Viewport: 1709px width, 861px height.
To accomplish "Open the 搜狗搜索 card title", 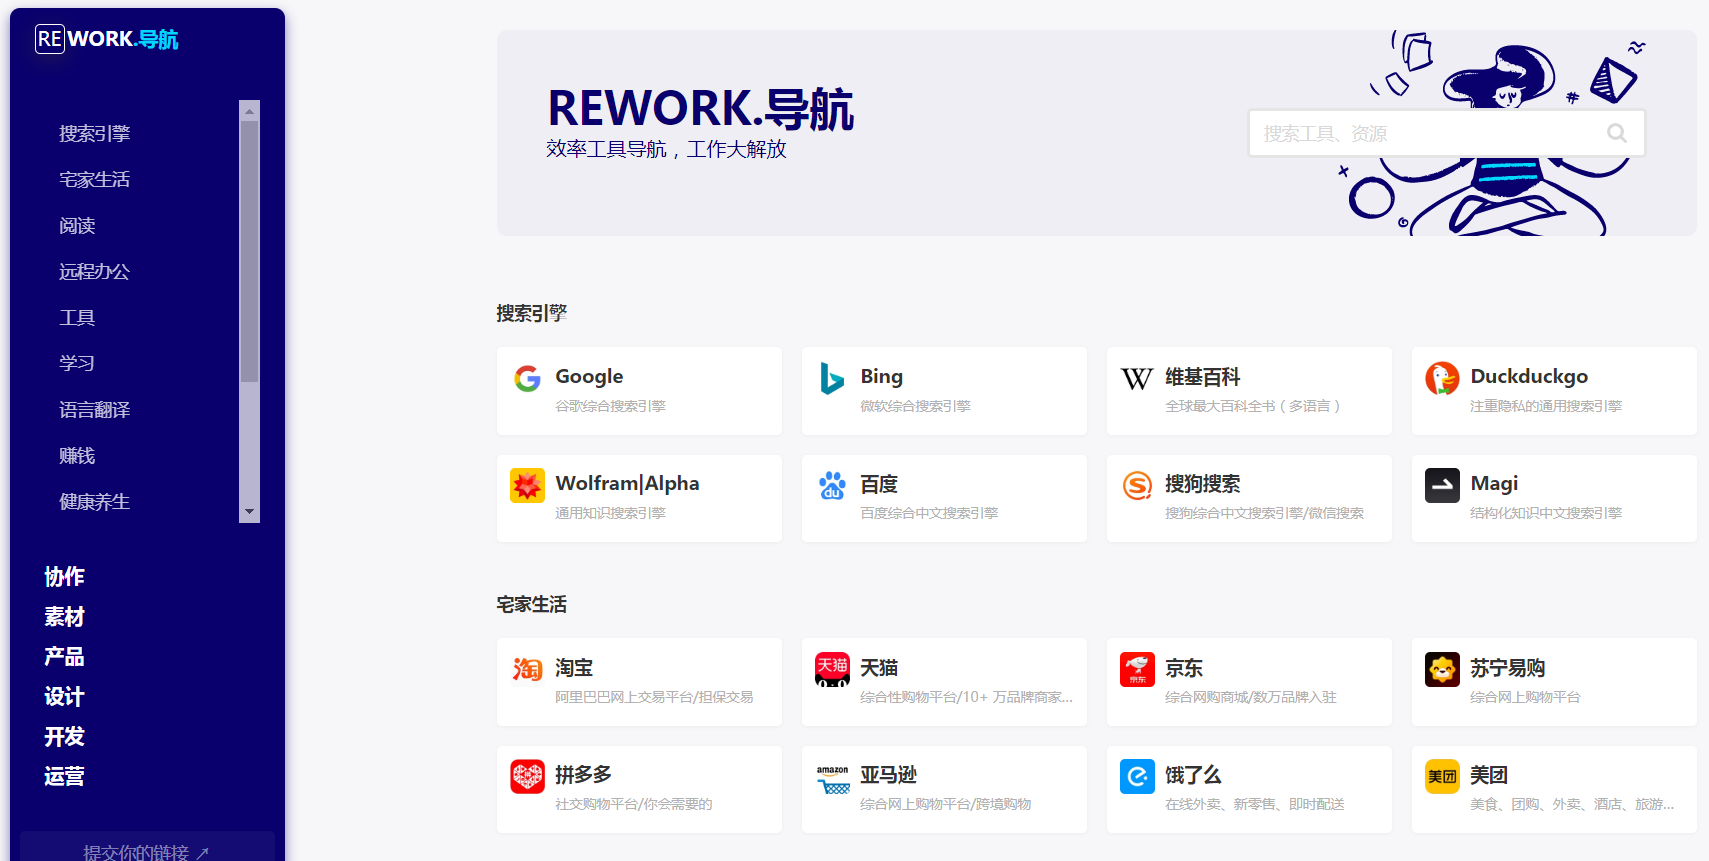I will [x=1203, y=484].
